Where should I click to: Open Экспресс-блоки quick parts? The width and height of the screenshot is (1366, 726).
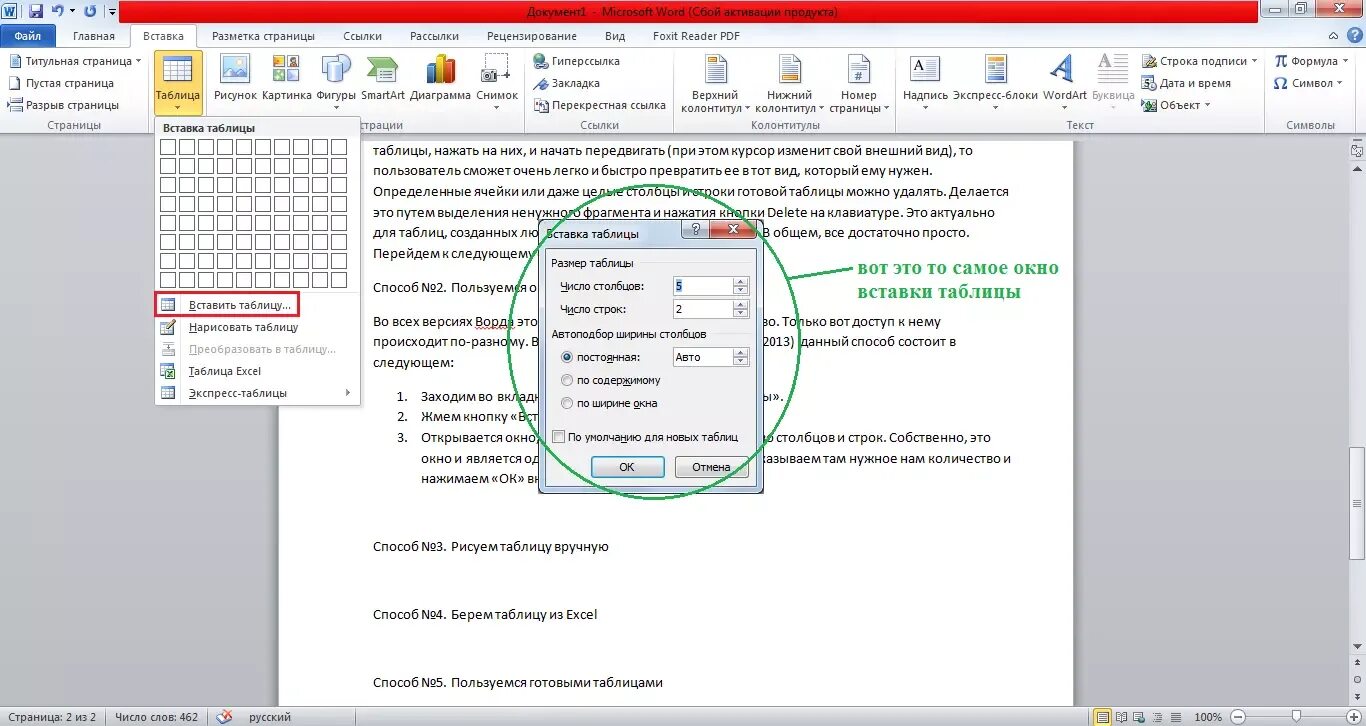(995, 81)
